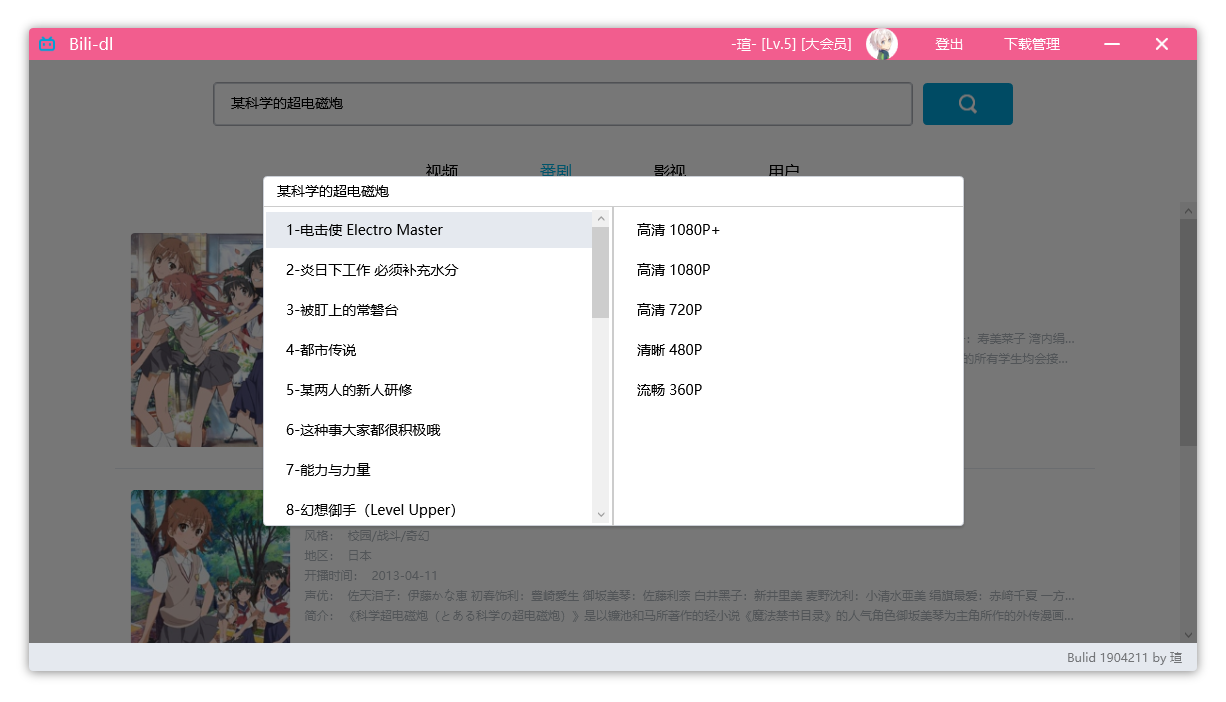Image resolution: width=1226 pixels, height=702 pixels.
Task: Click the 声优 cast list line
Action: tap(690, 595)
